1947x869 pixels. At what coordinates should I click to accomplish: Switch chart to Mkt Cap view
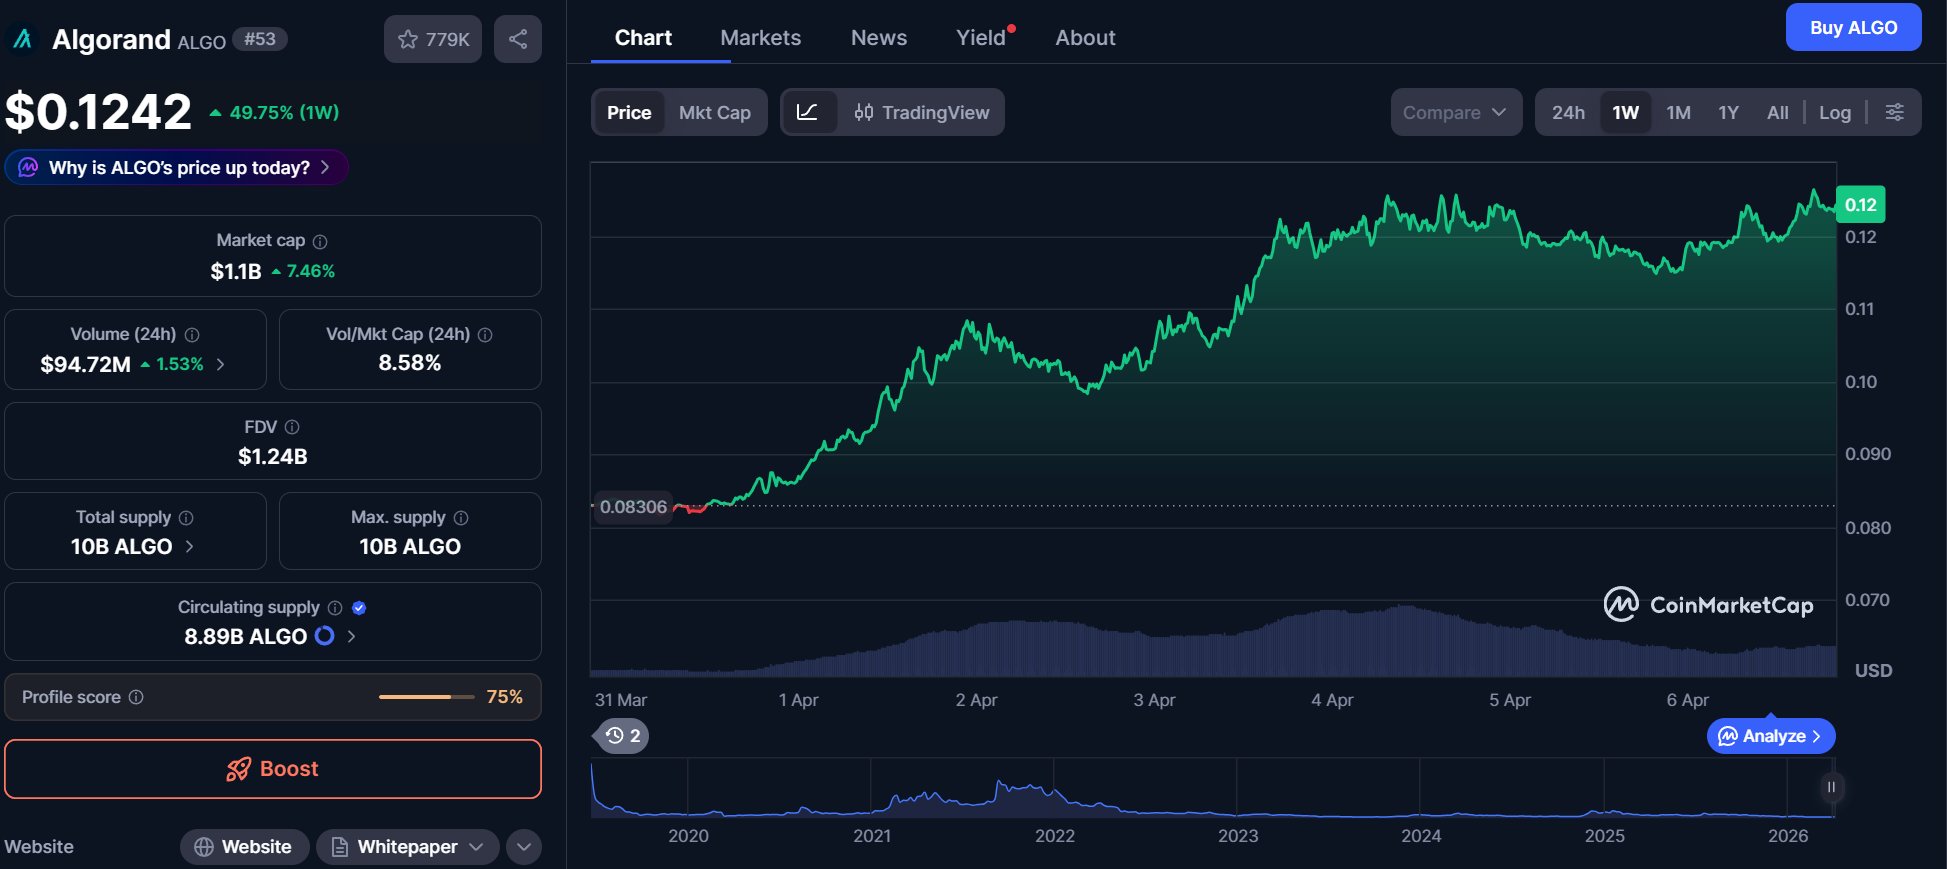[714, 112]
